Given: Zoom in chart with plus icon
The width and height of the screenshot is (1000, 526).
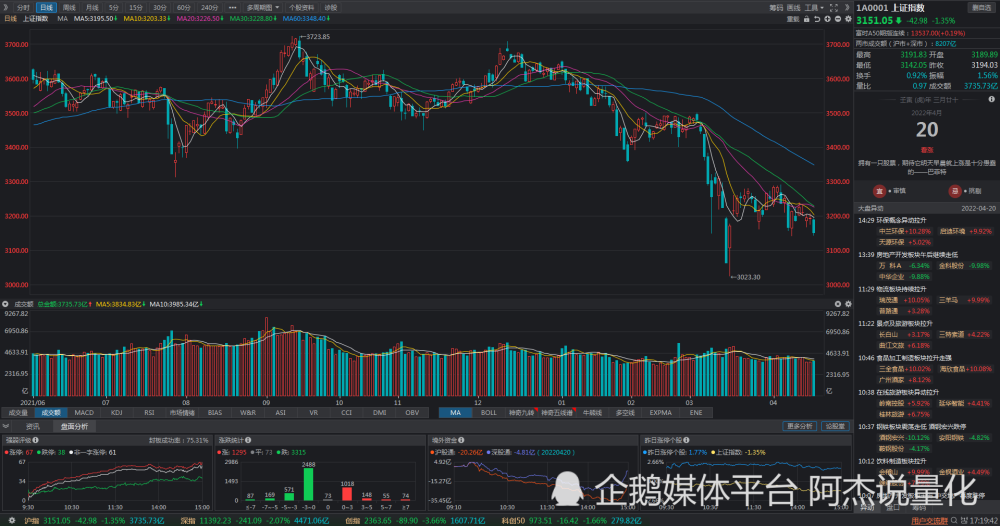Looking at the screenshot, I should click(x=827, y=19).
